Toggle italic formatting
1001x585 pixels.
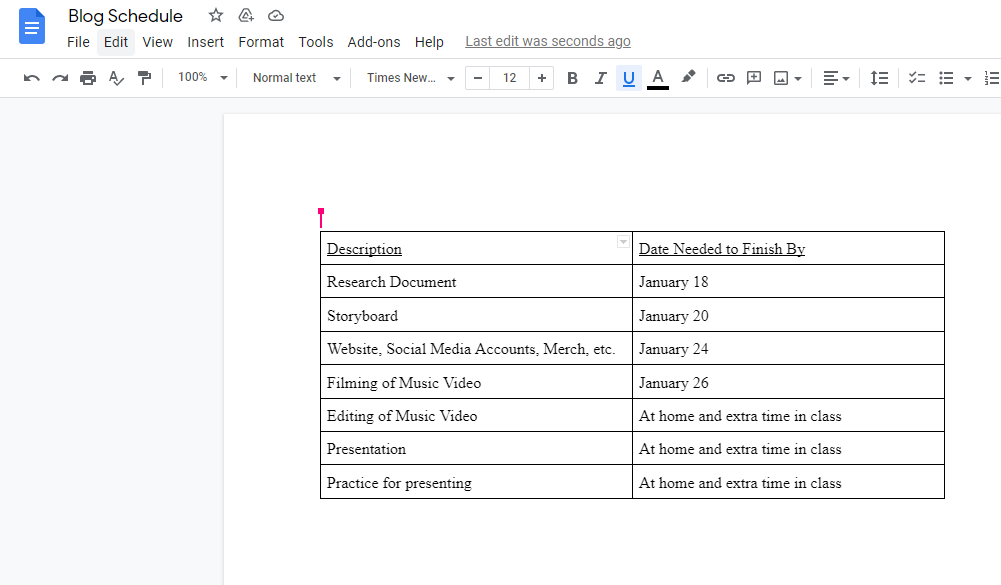click(x=600, y=78)
